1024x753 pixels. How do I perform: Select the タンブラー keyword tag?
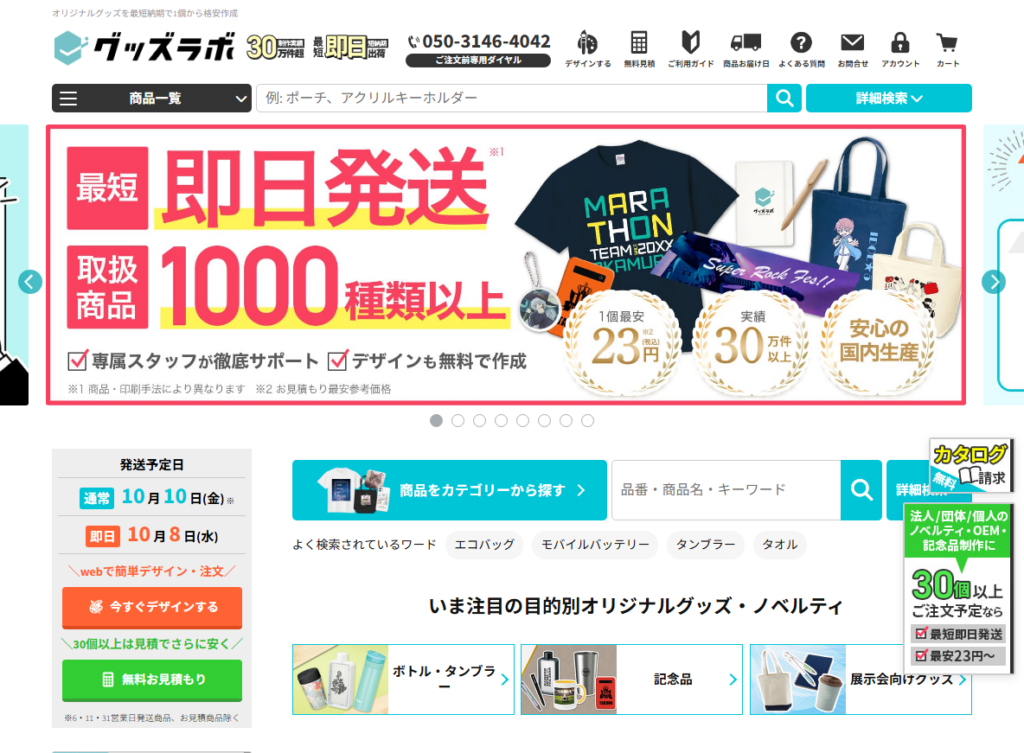(x=705, y=545)
